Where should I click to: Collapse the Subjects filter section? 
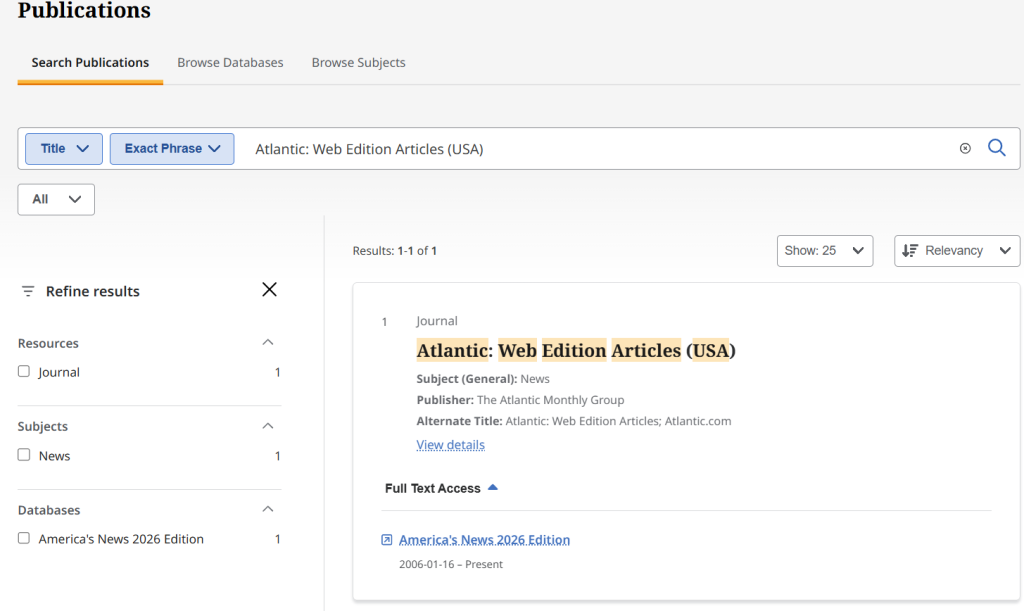pyautogui.click(x=268, y=426)
